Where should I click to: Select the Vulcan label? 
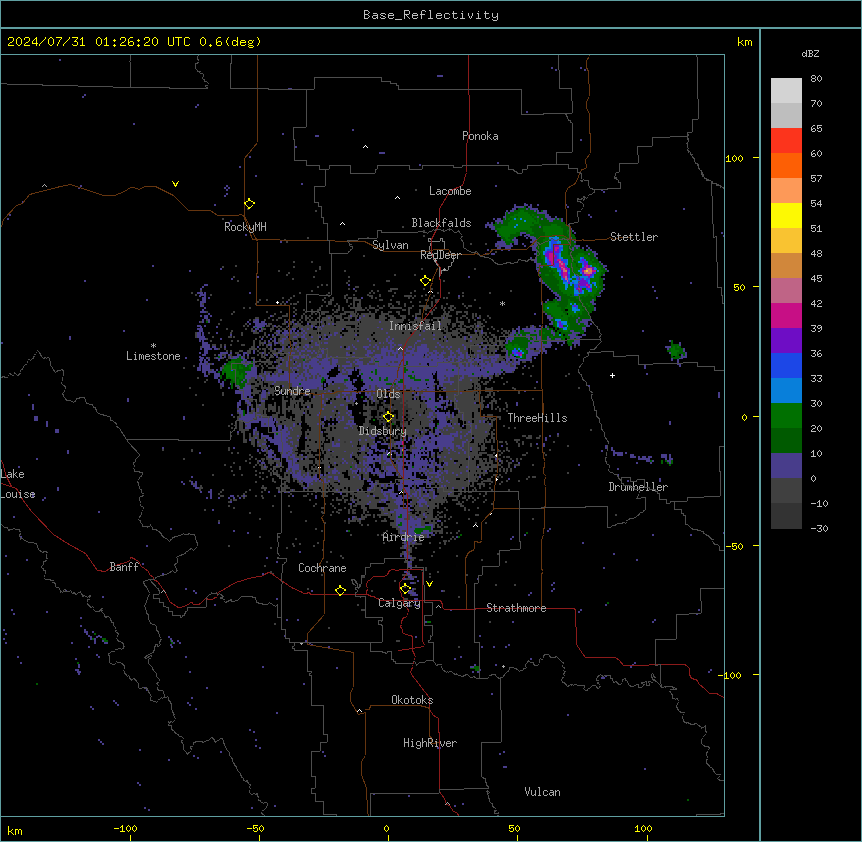(542, 792)
